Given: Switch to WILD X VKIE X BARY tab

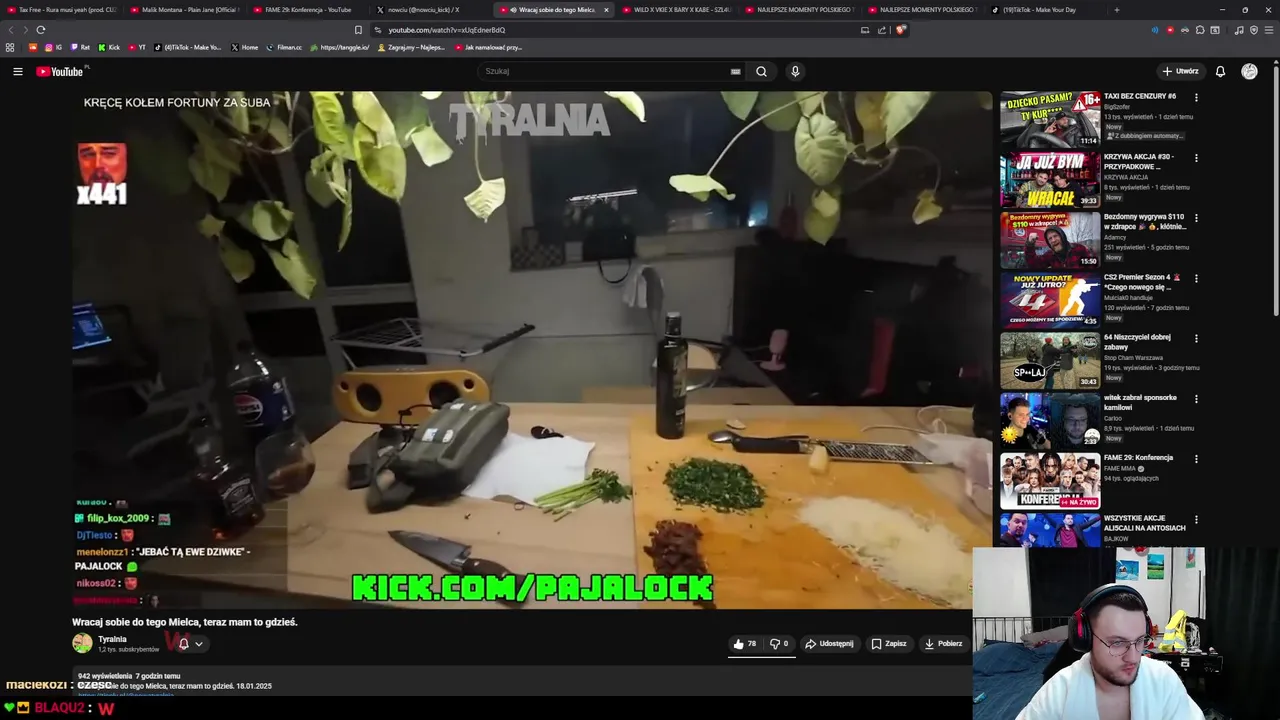Looking at the screenshot, I should (x=677, y=10).
